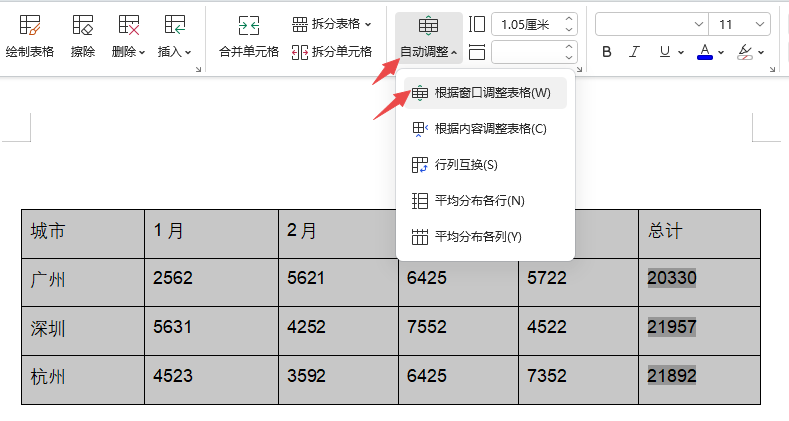789x421 pixels.
Task: Open the Delete (删除) table menu
Action: coord(128,37)
